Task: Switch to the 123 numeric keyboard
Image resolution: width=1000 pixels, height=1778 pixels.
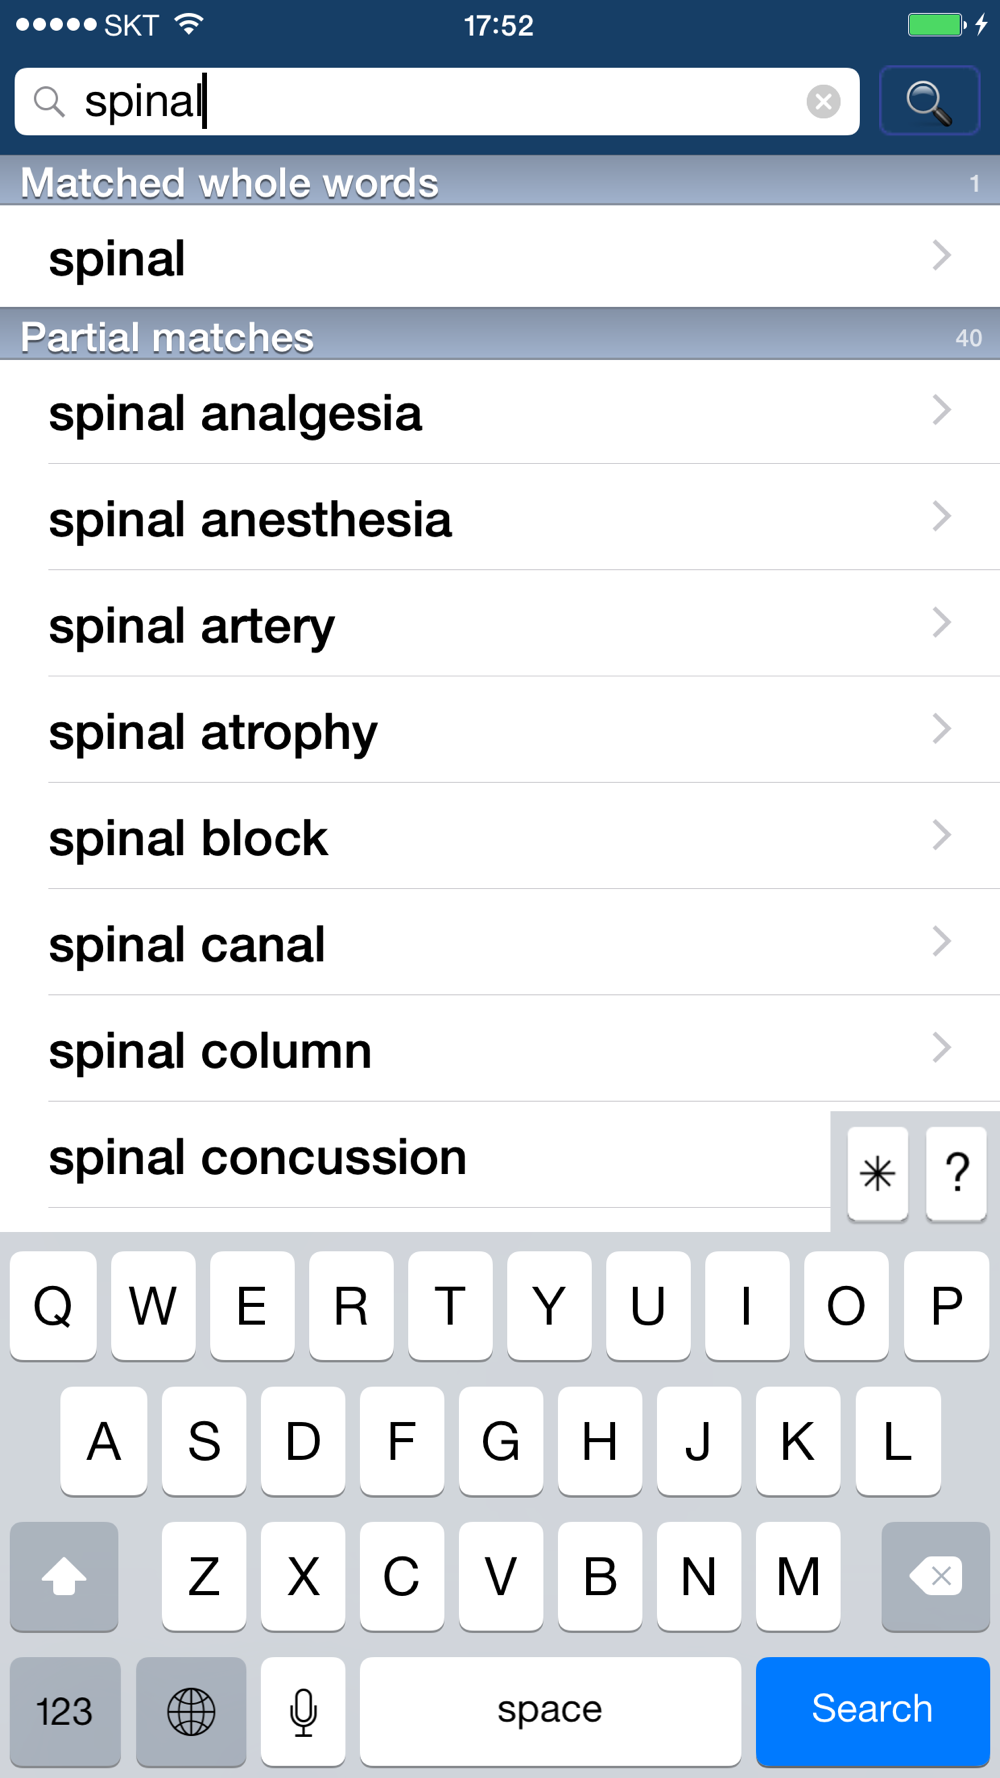Action: (x=65, y=1711)
